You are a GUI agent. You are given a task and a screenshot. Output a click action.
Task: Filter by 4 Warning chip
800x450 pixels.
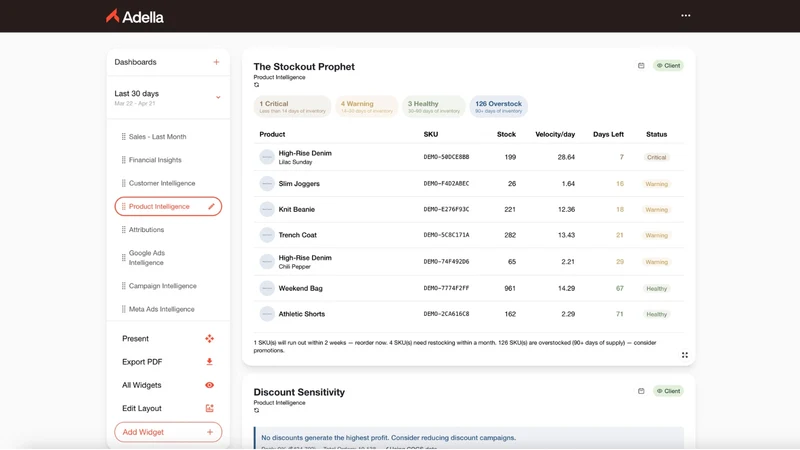tap(366, 106)
